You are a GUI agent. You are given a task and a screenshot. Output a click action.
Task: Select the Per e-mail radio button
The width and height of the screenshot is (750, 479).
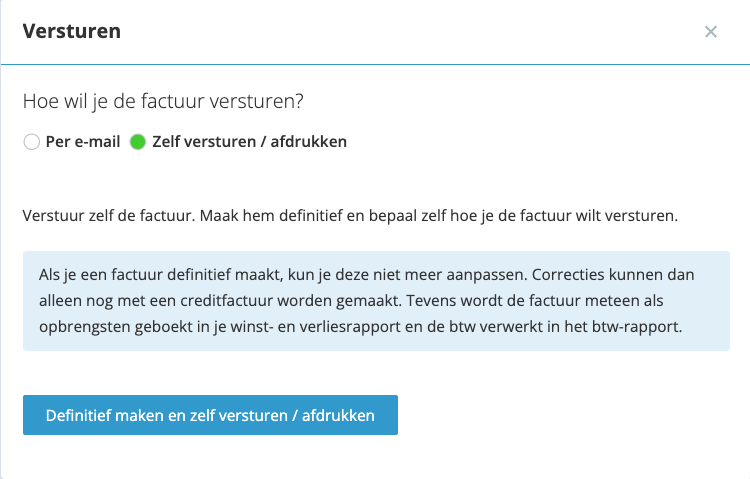click(x=32, y=142)
